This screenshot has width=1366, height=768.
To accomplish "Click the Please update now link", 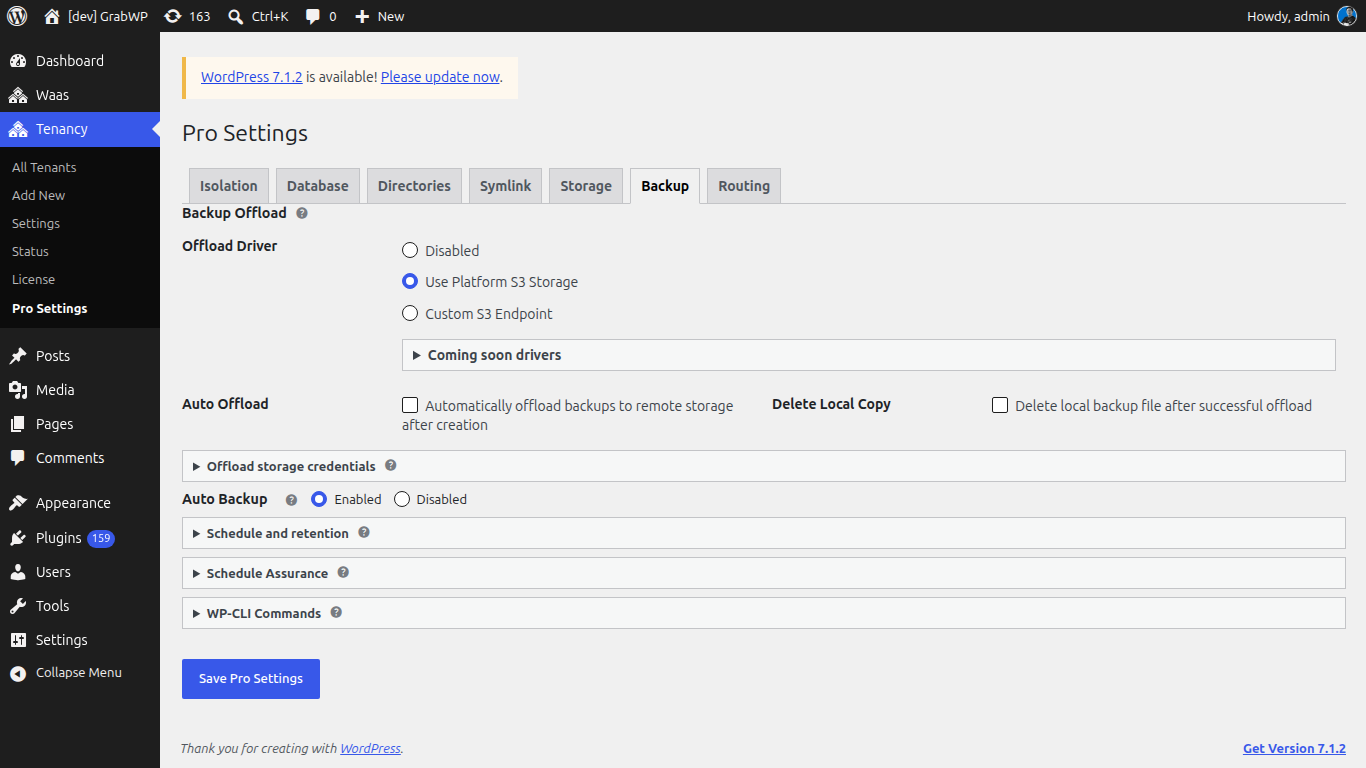I will pyautogui.click(x=440, y=77).
